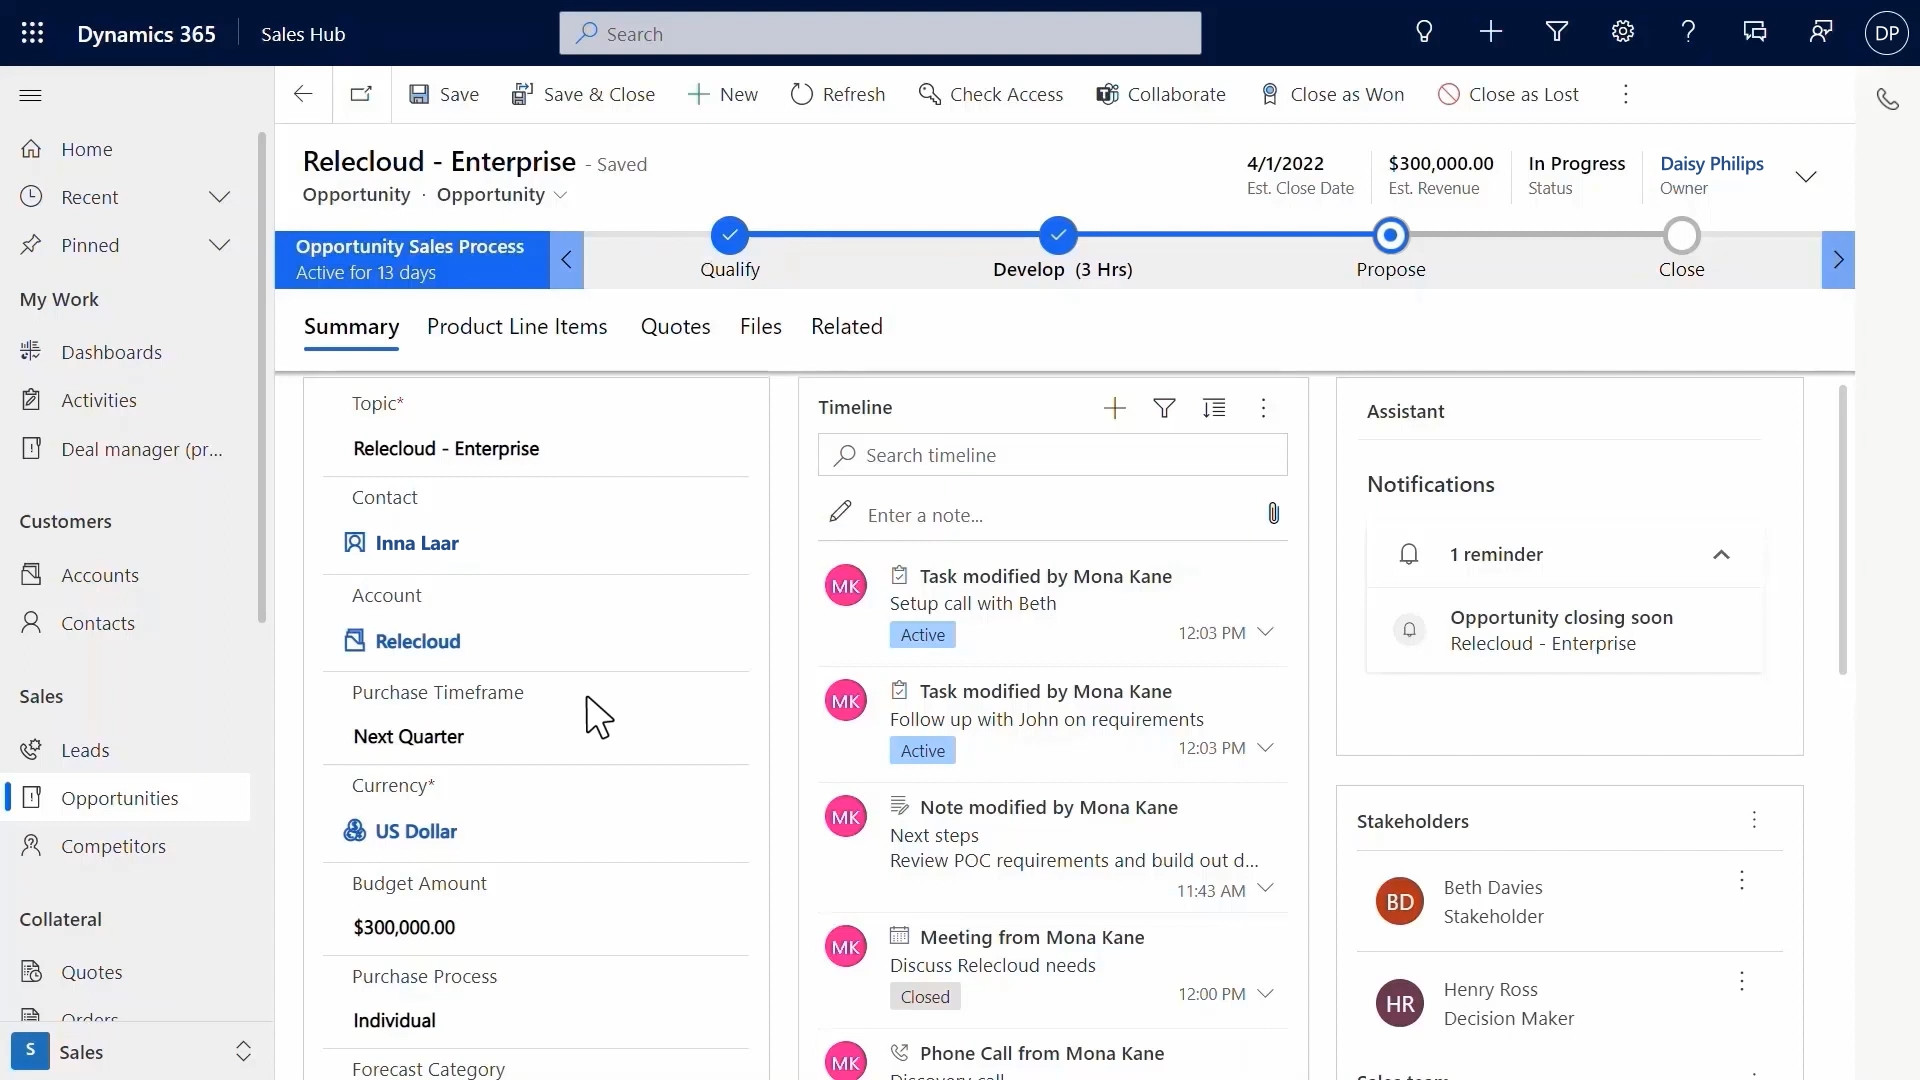
Task: Expand the Next steps note entry
Action: click(1265, 888)
